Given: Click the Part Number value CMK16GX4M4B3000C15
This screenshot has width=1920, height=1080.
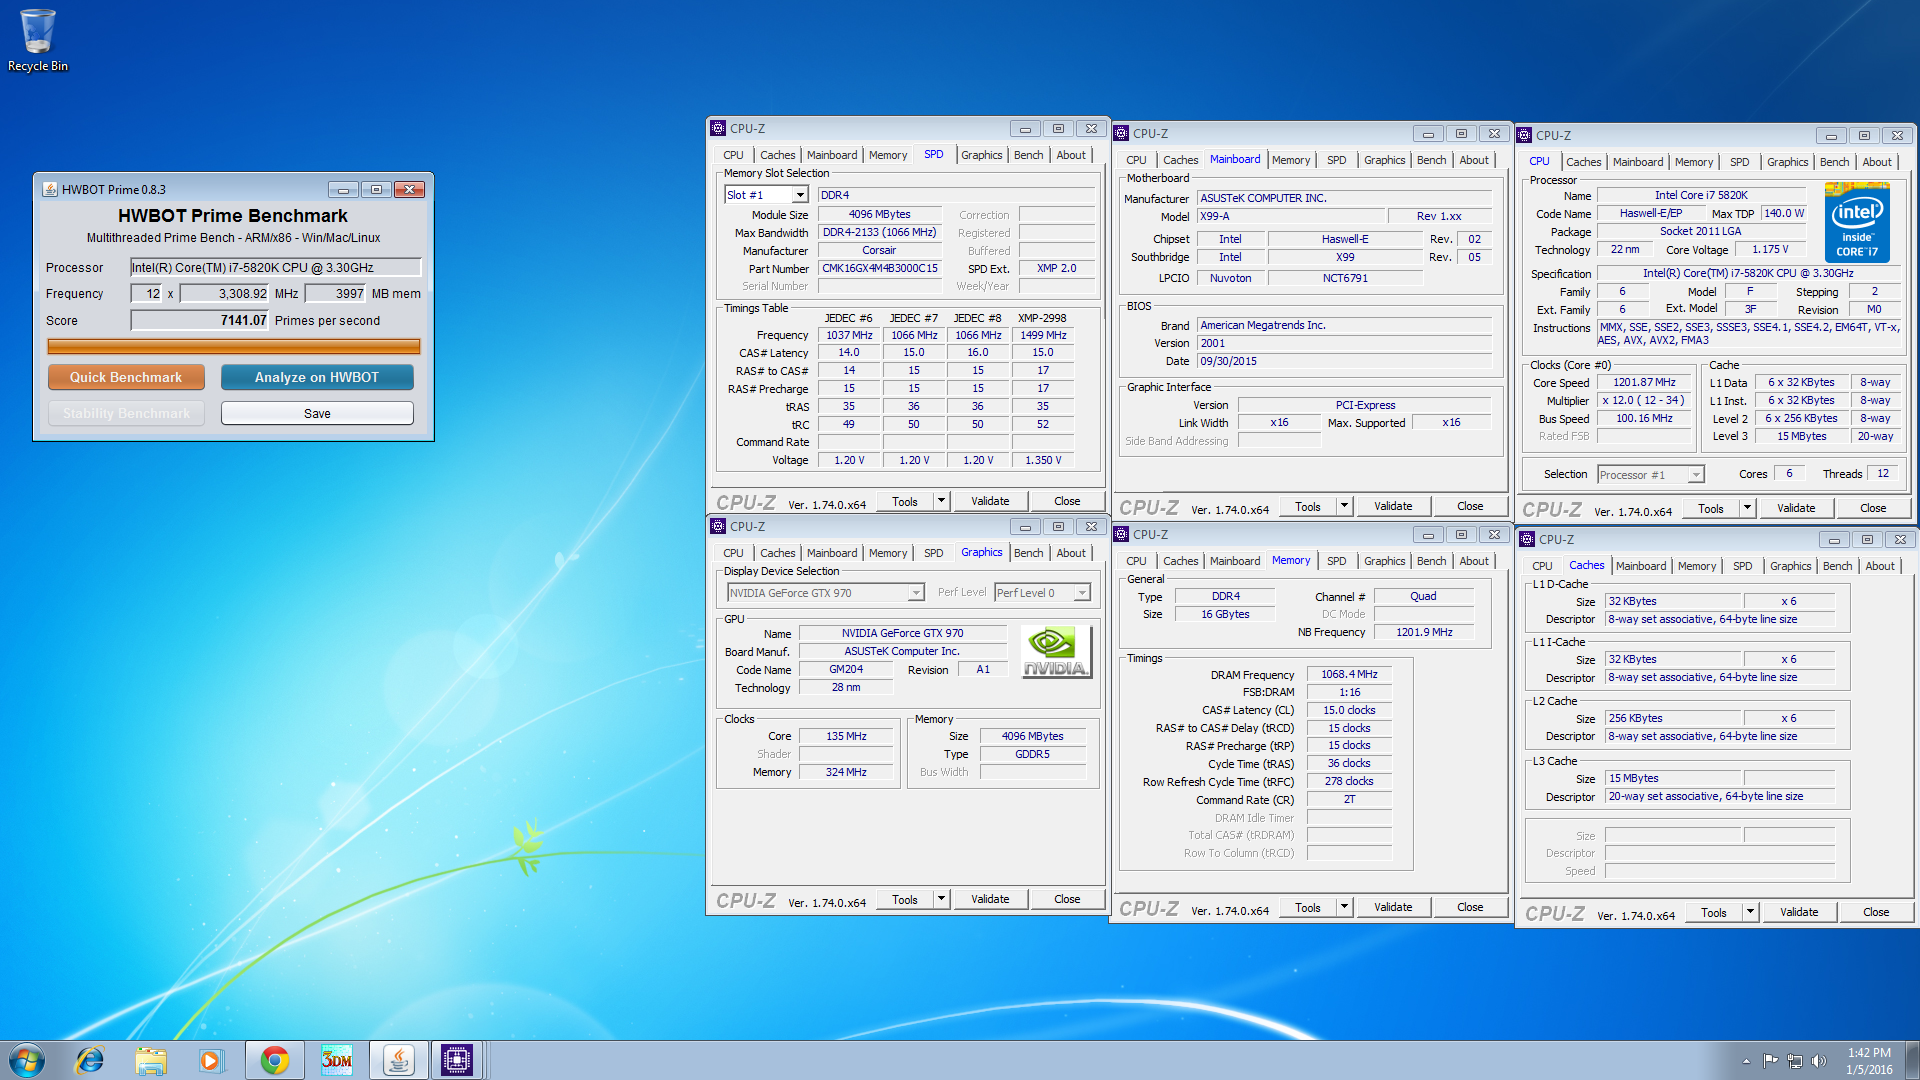Looking at the screenshot, I should click(x=880, y=268).
